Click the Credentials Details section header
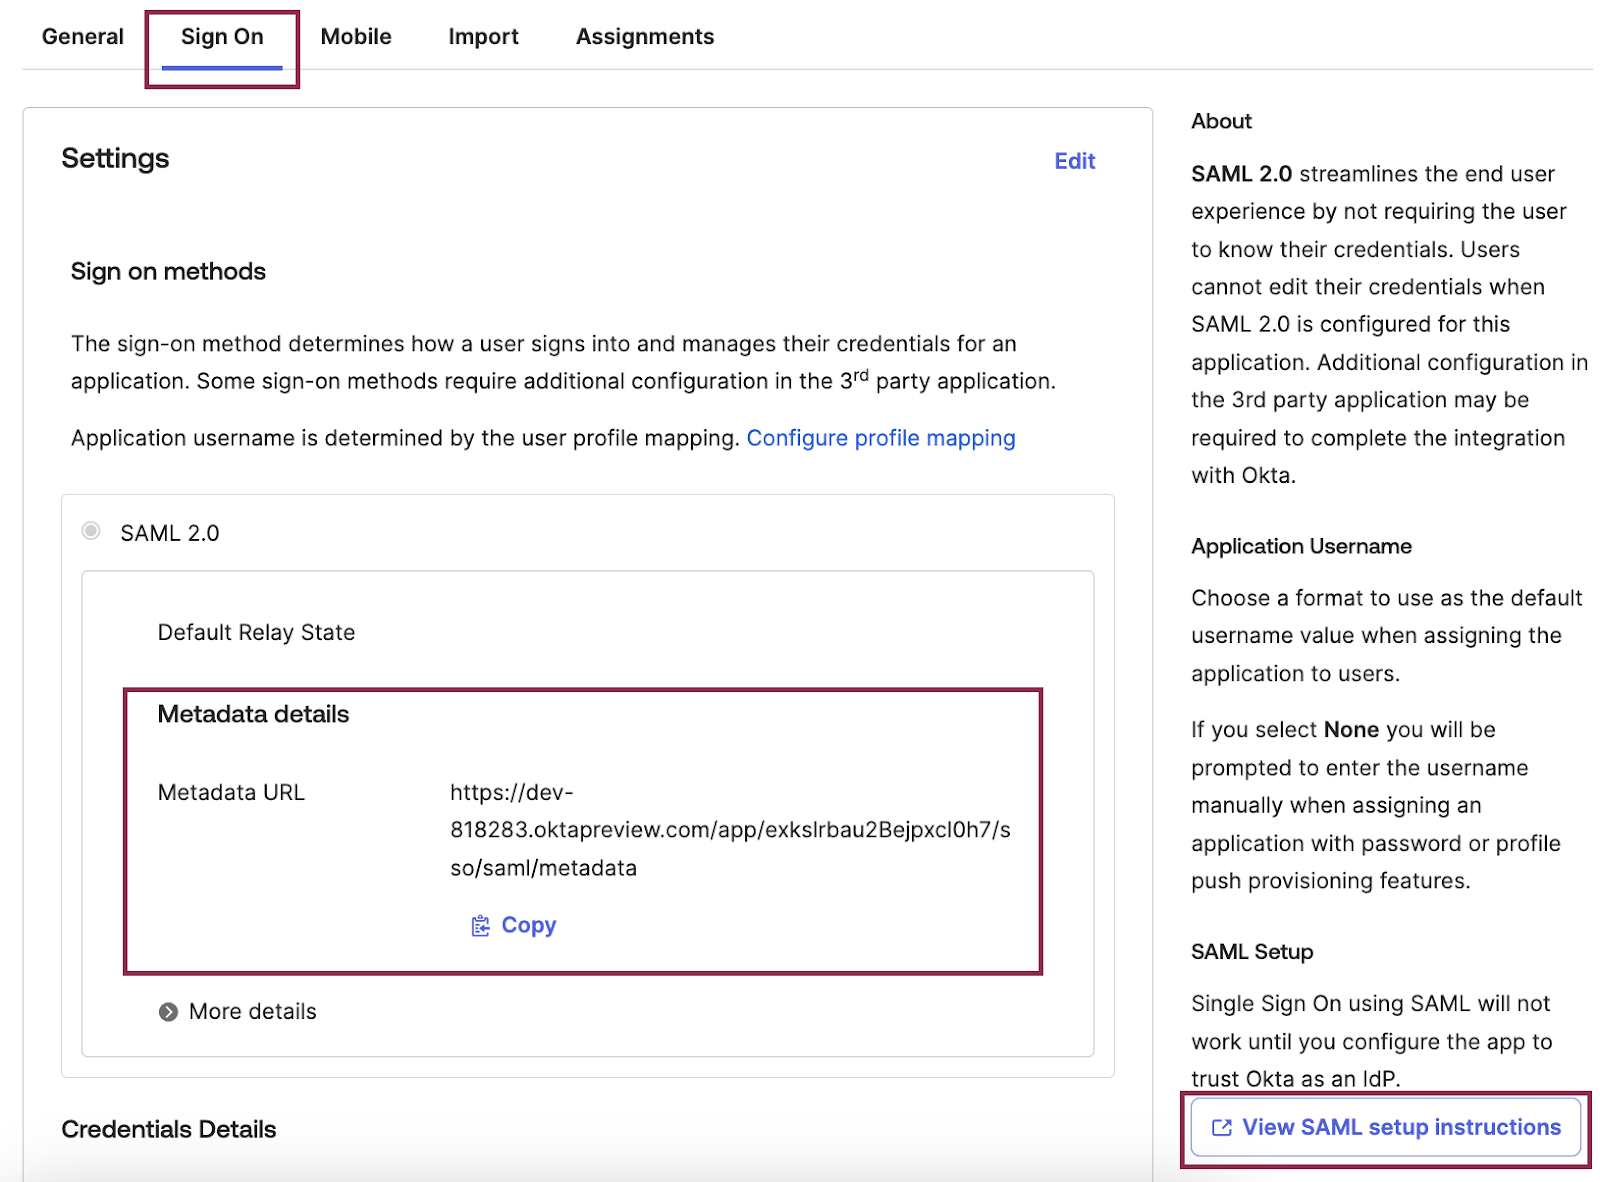 tap(168, 1129)
